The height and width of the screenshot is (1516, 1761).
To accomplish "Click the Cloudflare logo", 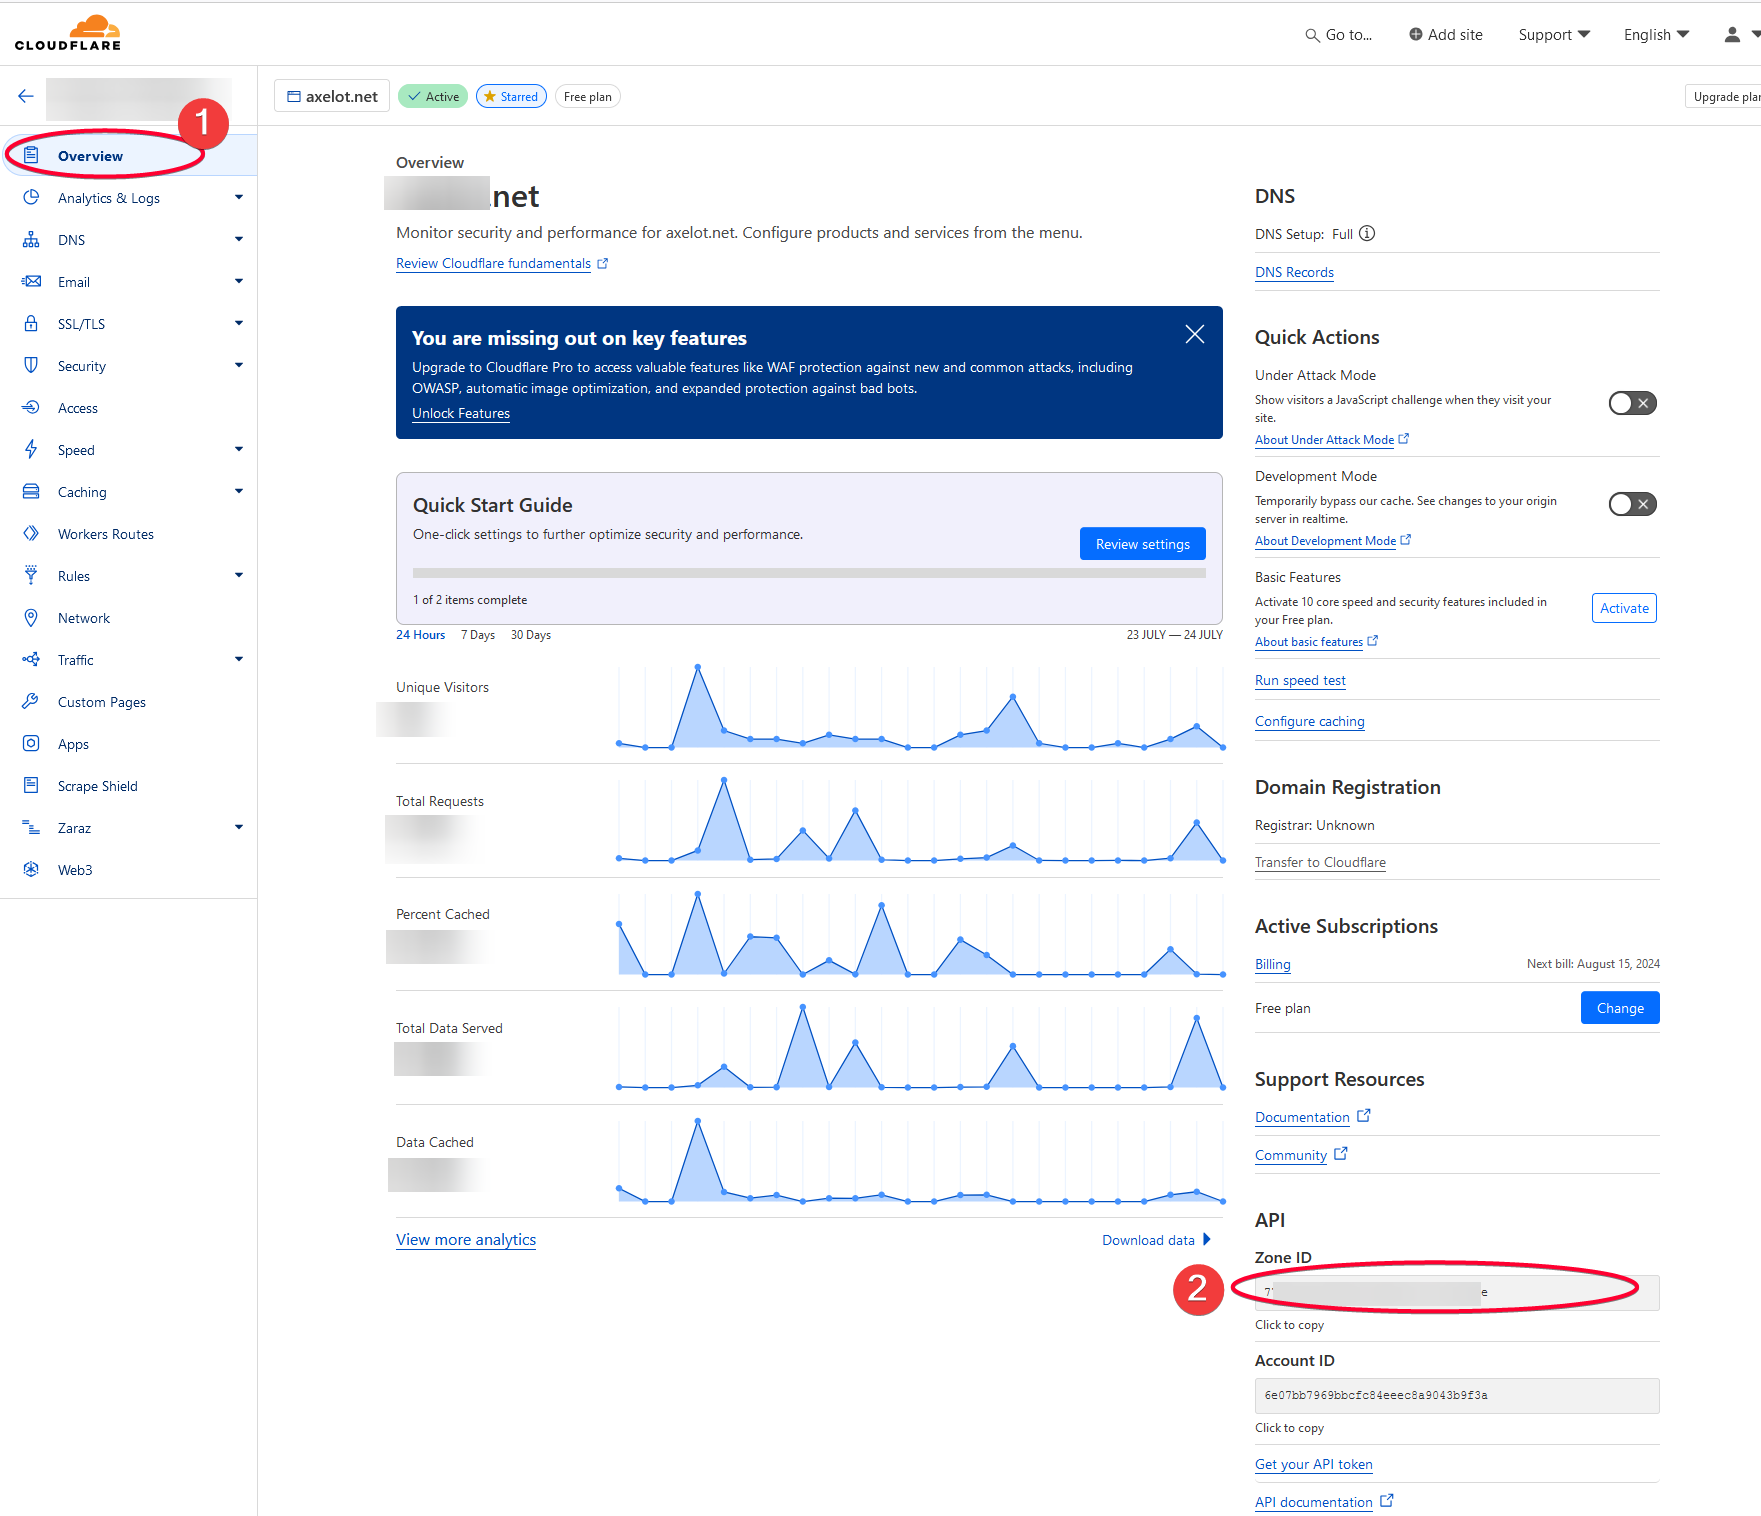I will [x=68, y=33].
